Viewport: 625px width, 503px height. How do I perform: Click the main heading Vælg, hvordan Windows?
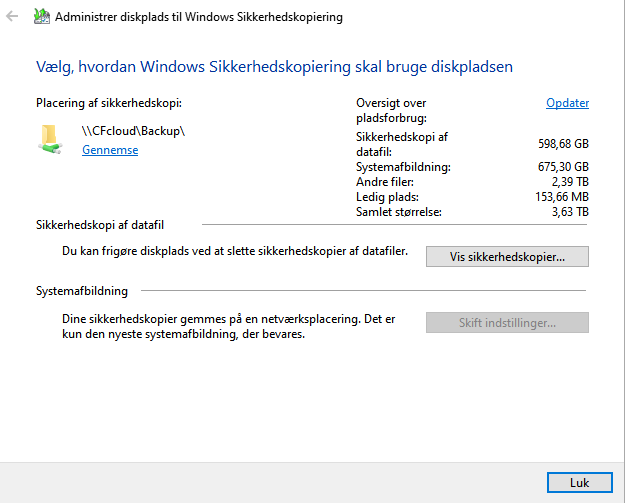click(x=274, y=67)
